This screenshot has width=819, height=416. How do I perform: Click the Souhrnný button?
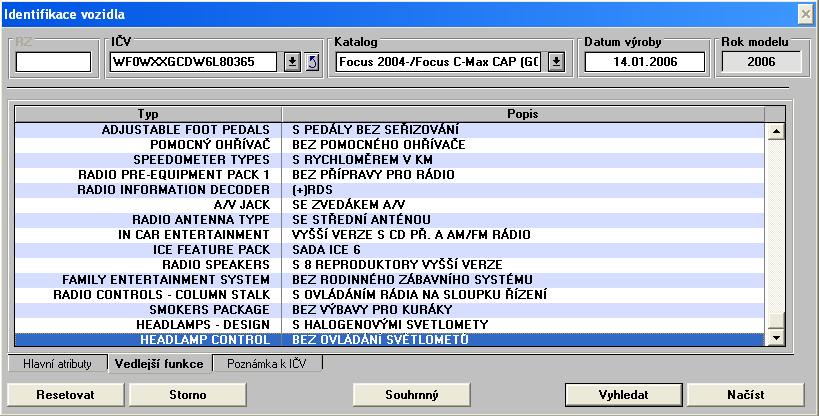412,394
